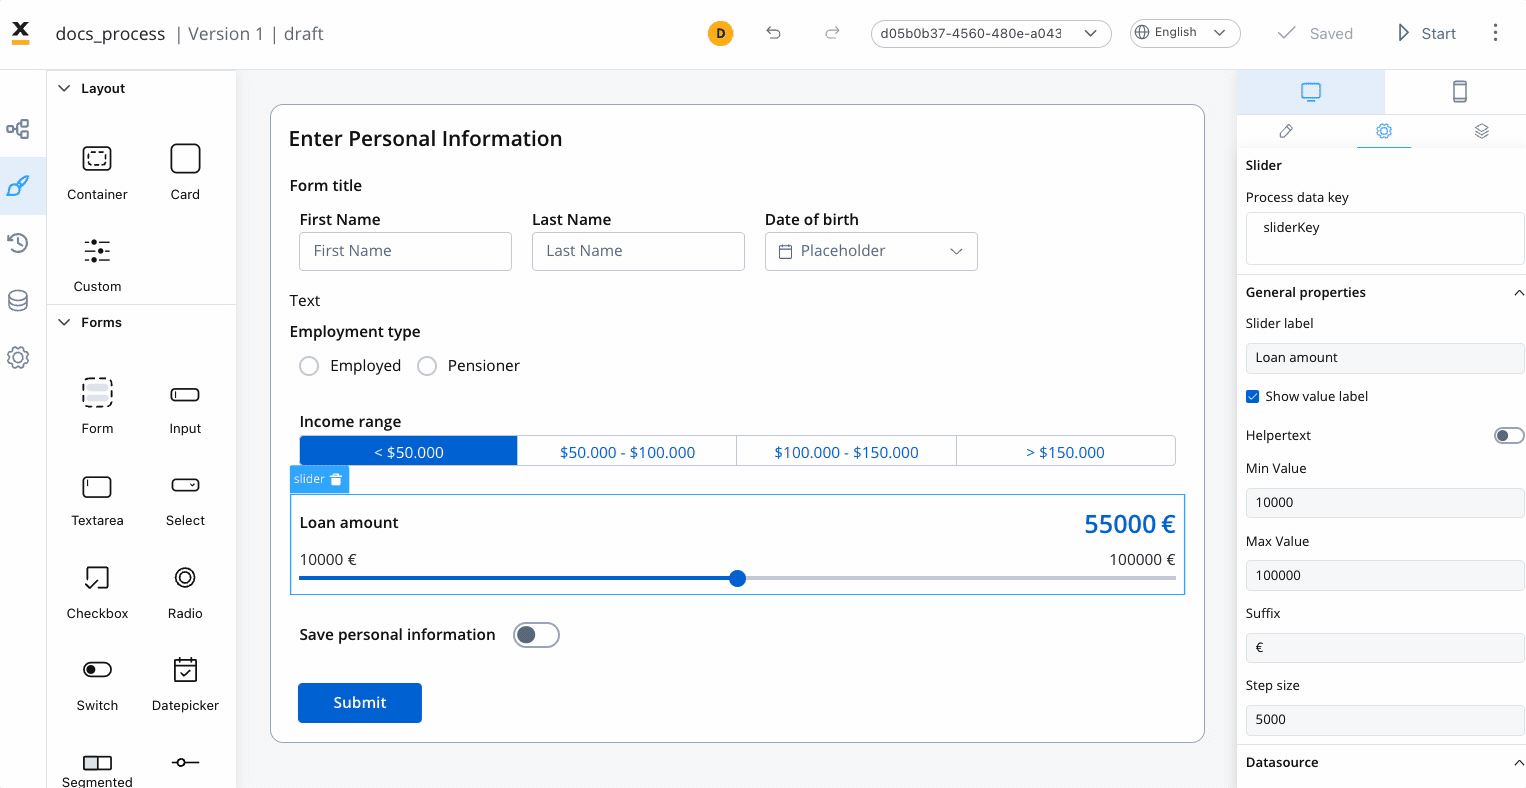Open the English language dropdown
1526x788 pixels.
click(x=1185, y=33)
